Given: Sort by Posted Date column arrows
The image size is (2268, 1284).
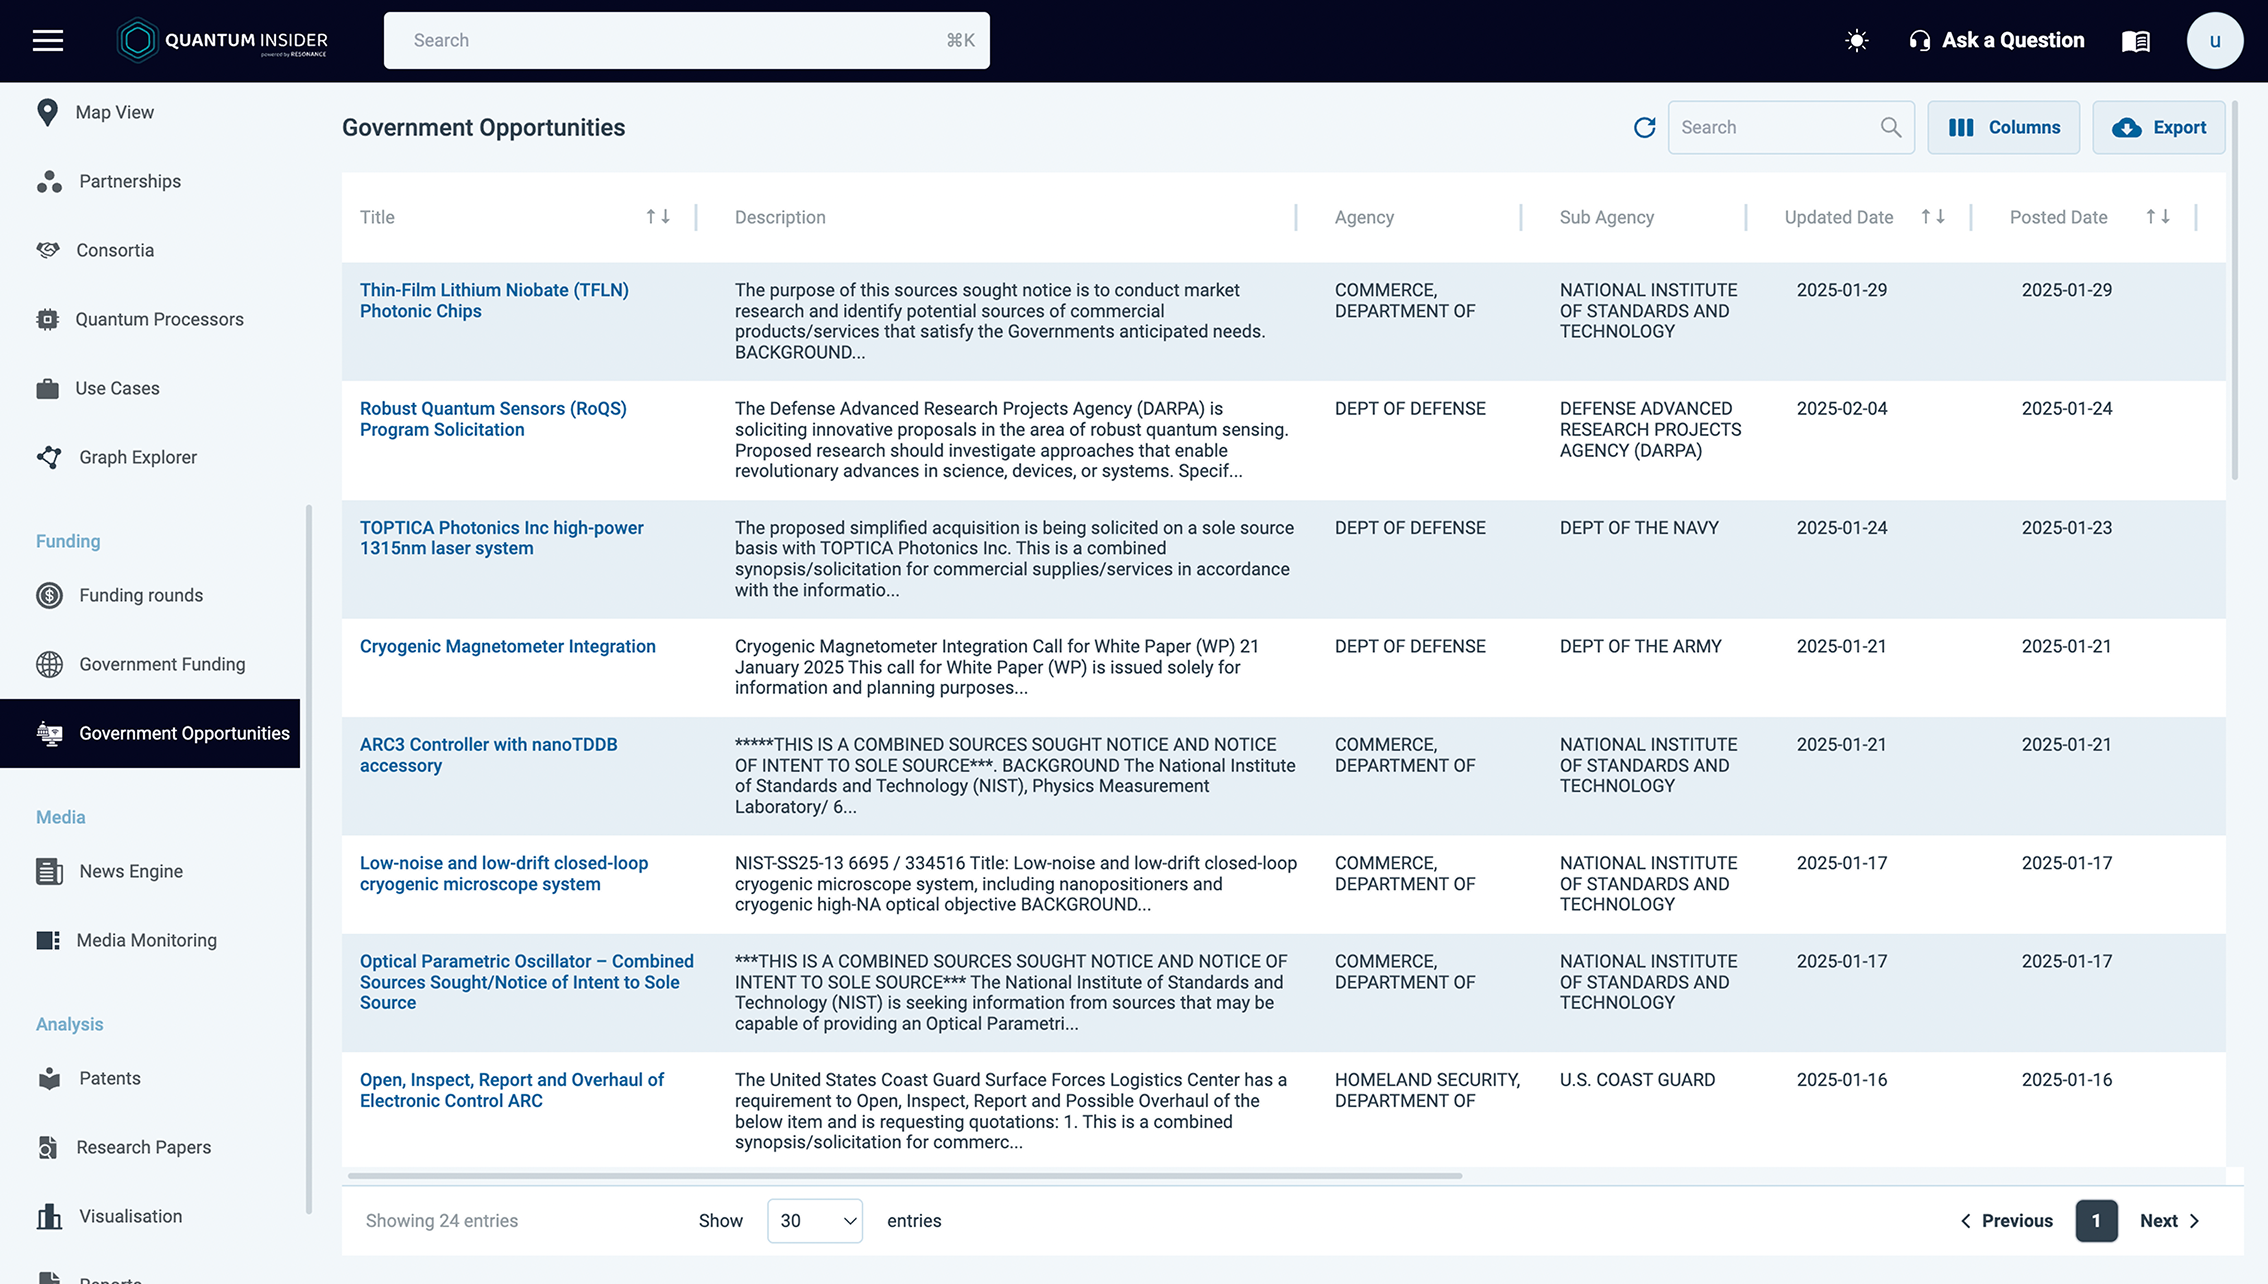Looking at the screenshot, I should point(2157,216).
